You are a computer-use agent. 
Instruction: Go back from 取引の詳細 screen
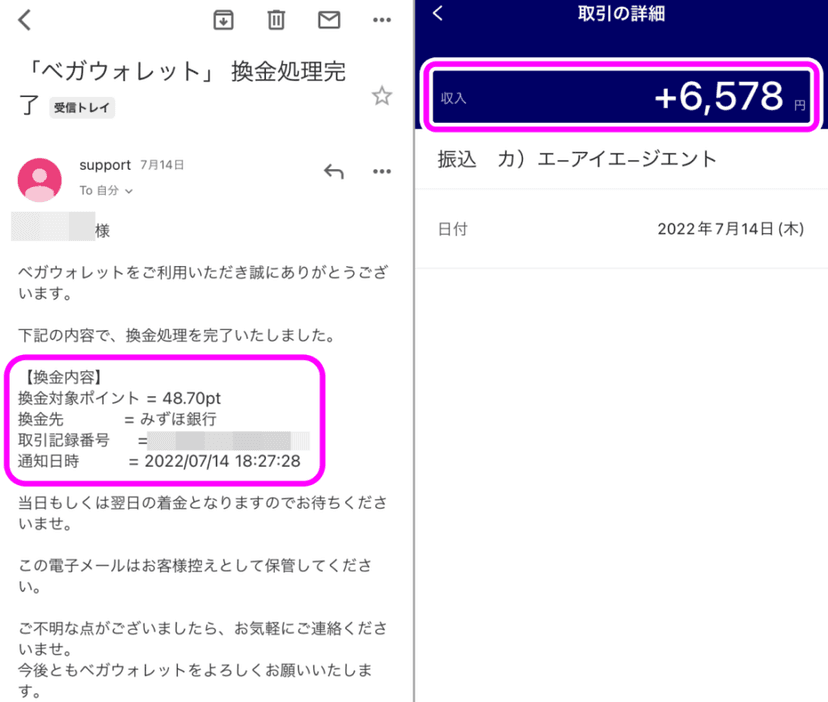click(437, 13)
